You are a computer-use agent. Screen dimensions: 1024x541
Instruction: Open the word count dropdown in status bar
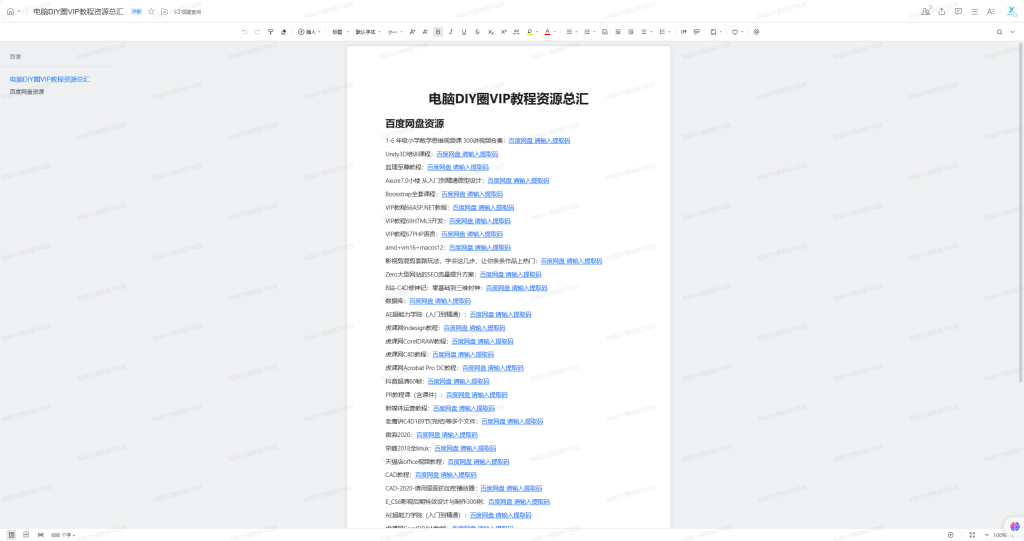point(63,534)
